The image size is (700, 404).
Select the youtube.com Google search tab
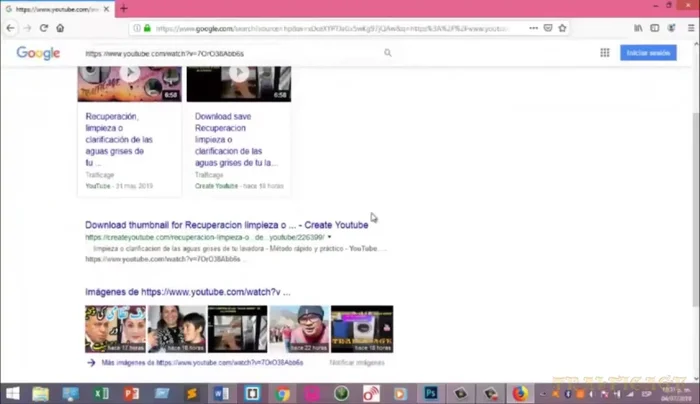tap(57, 9)
